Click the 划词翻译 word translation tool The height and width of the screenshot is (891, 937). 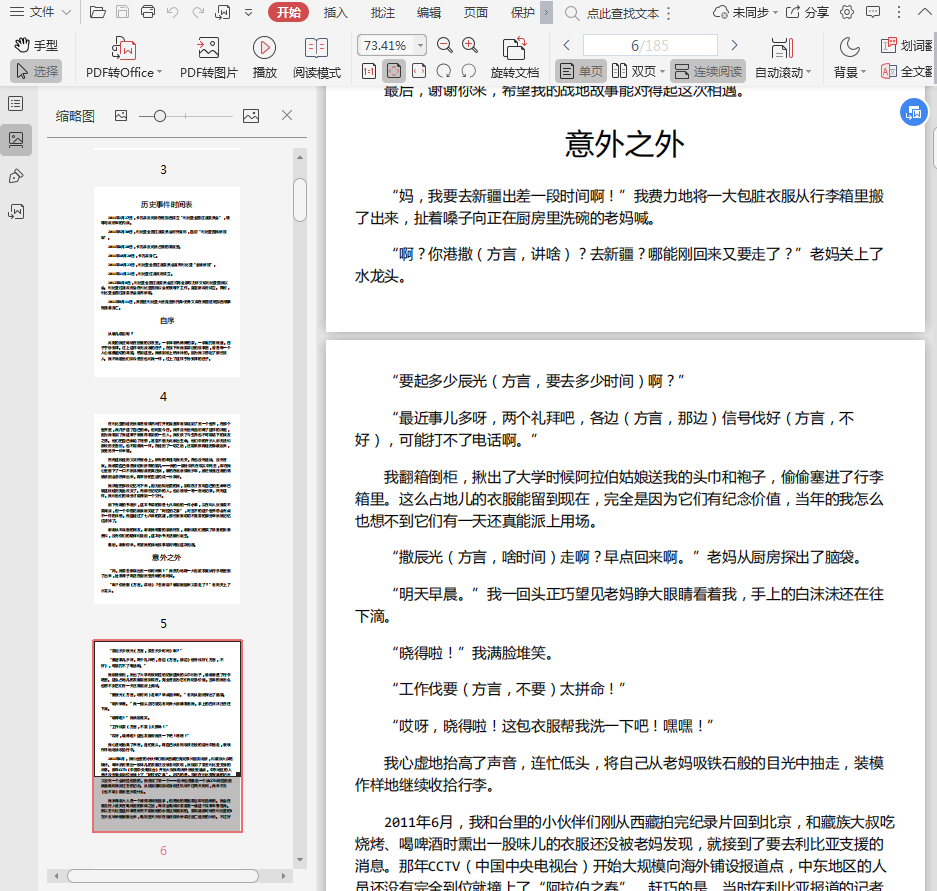pyautogui.click(x=906, y=45)
